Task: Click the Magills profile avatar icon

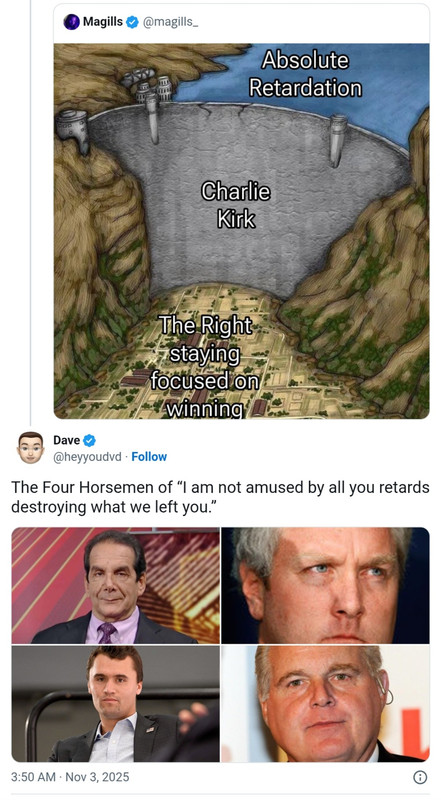Action: [x=71, y=22]
